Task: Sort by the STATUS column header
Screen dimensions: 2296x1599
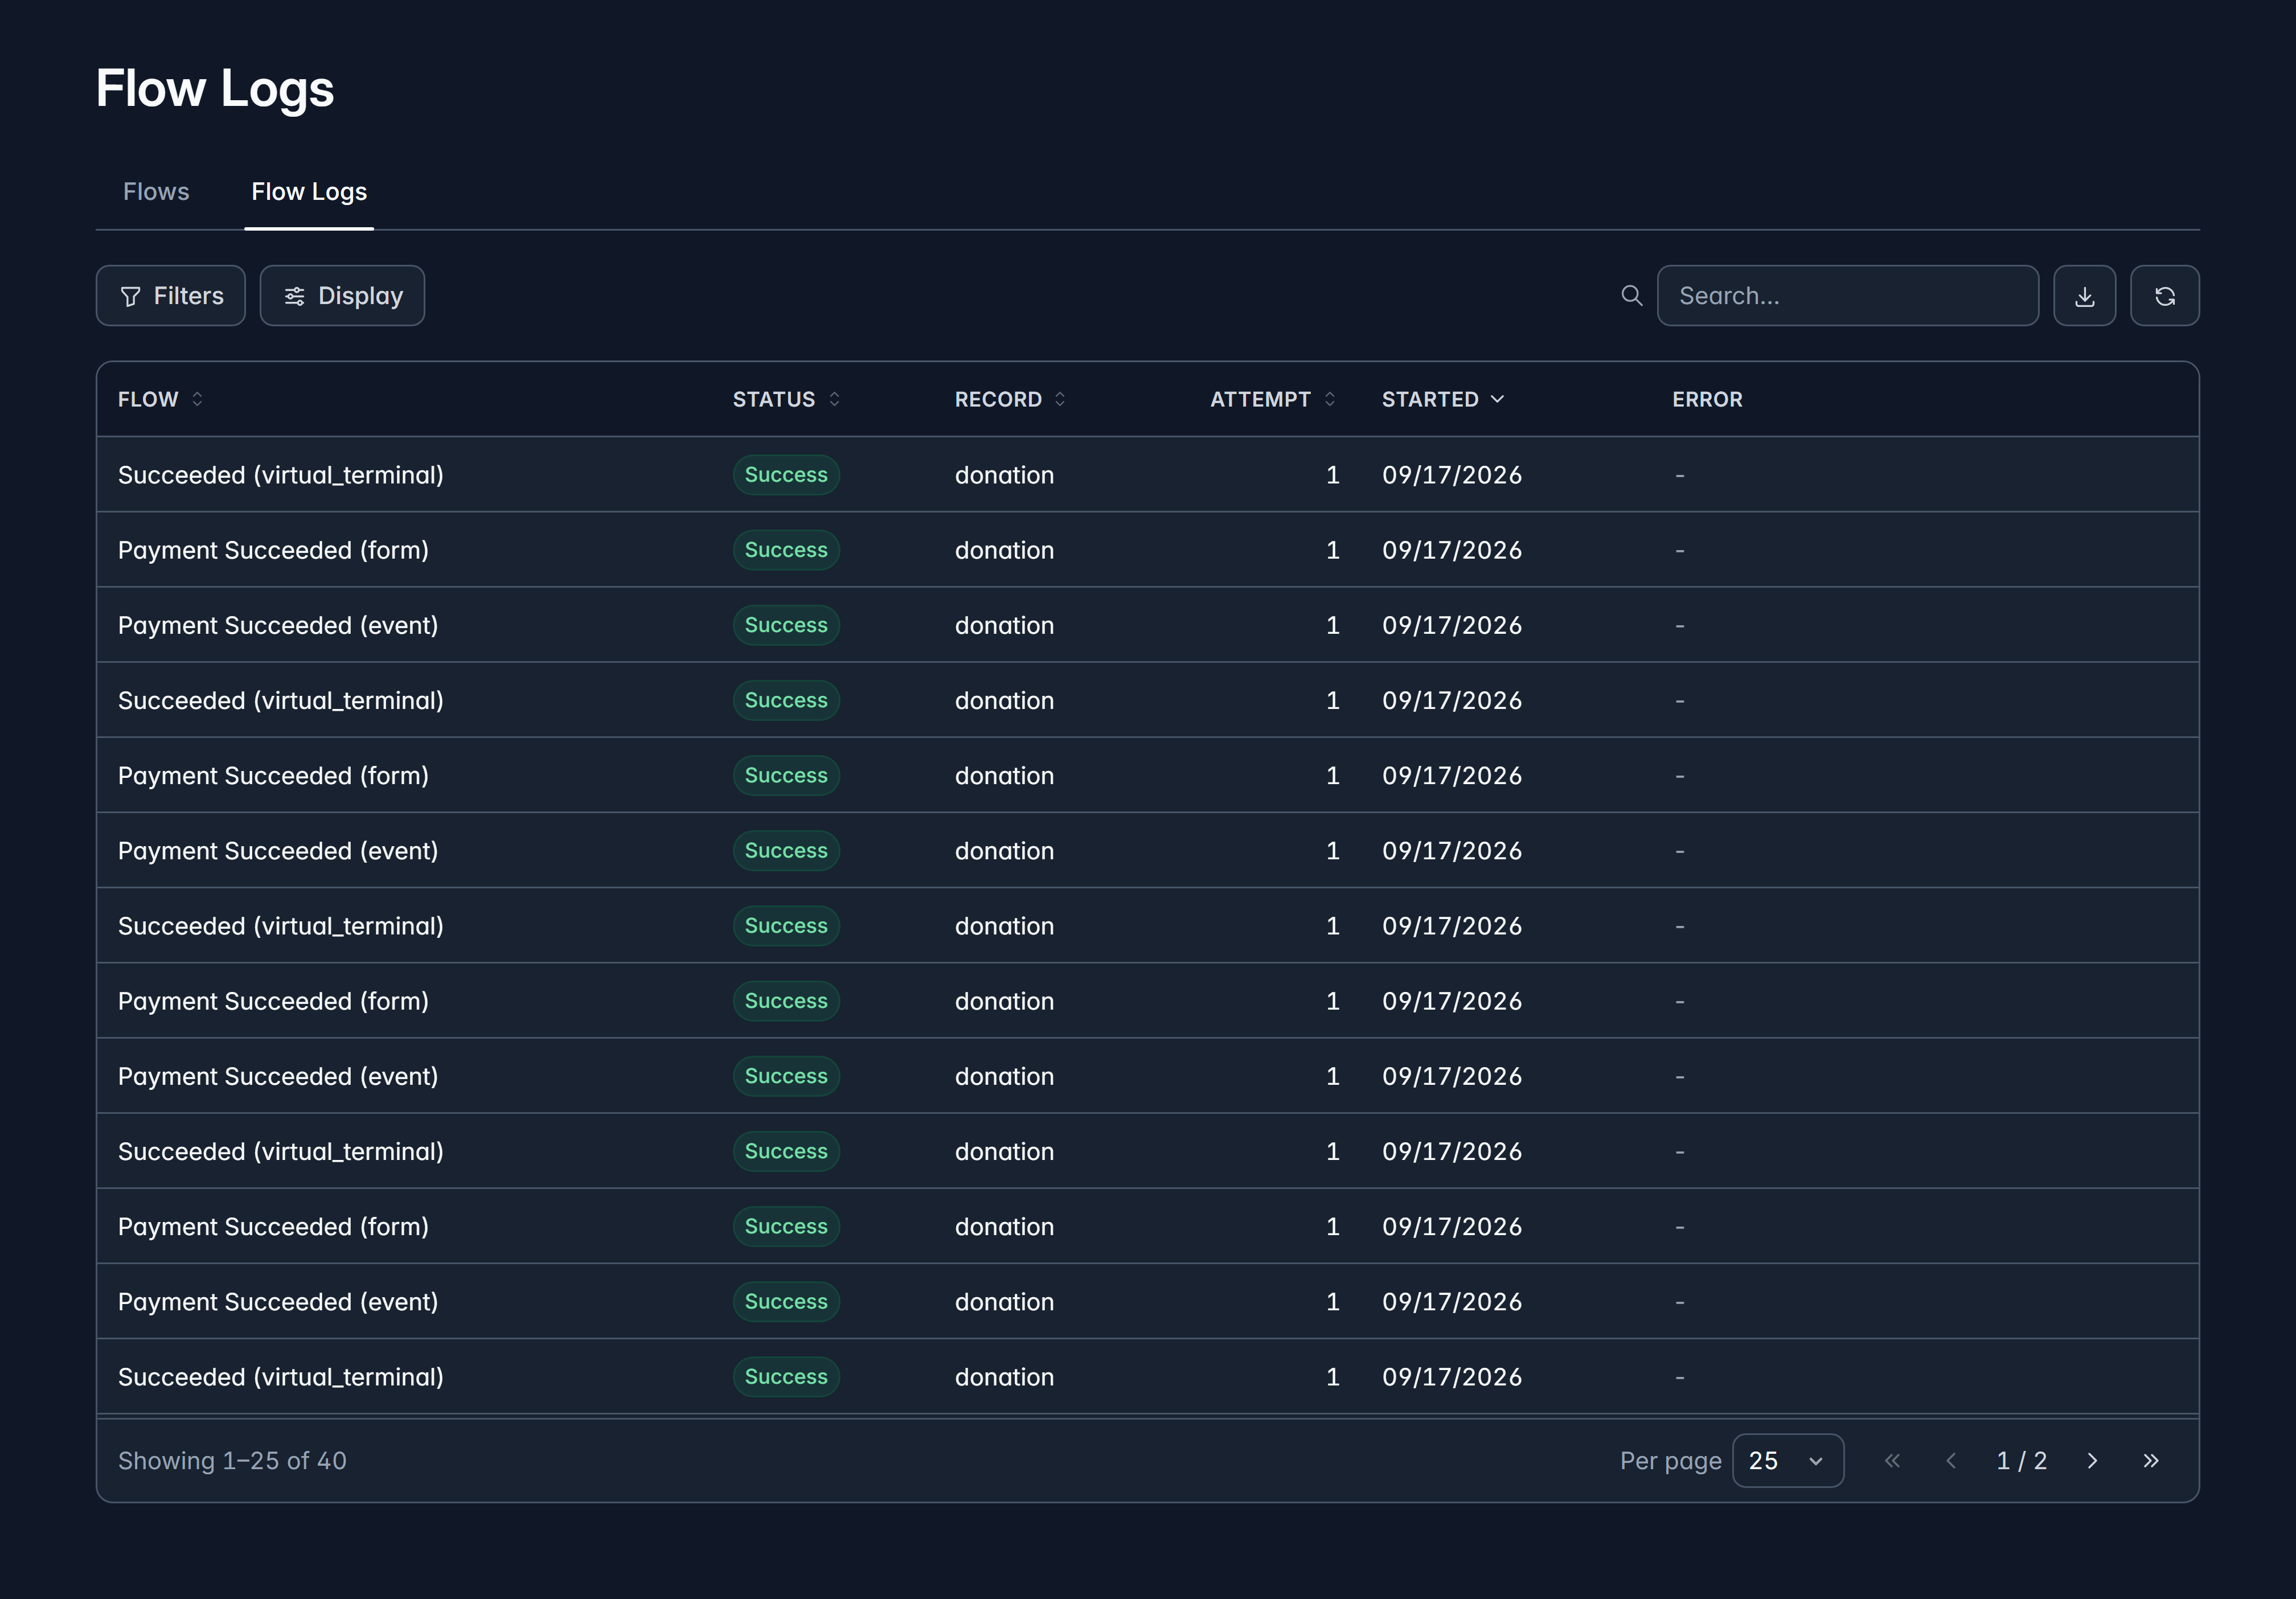Action: click(786, 399)
